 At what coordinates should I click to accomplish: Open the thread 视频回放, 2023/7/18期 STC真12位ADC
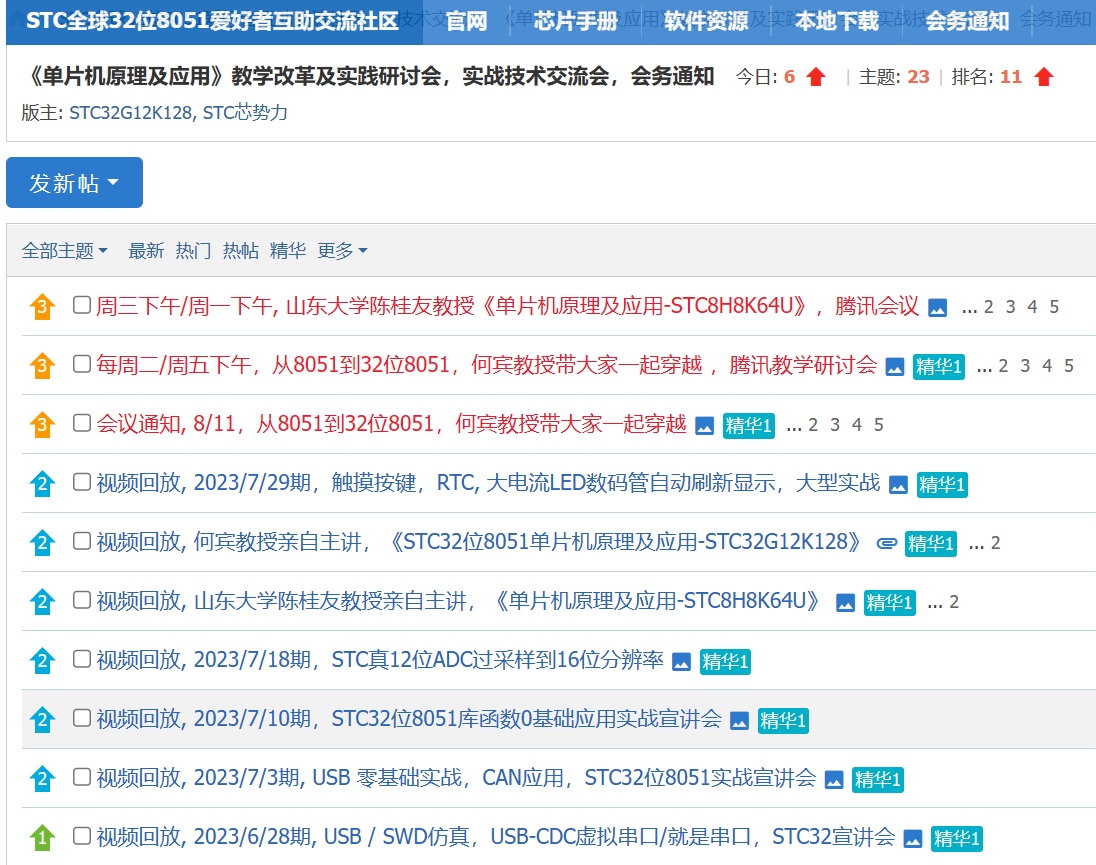click(380, 660)
